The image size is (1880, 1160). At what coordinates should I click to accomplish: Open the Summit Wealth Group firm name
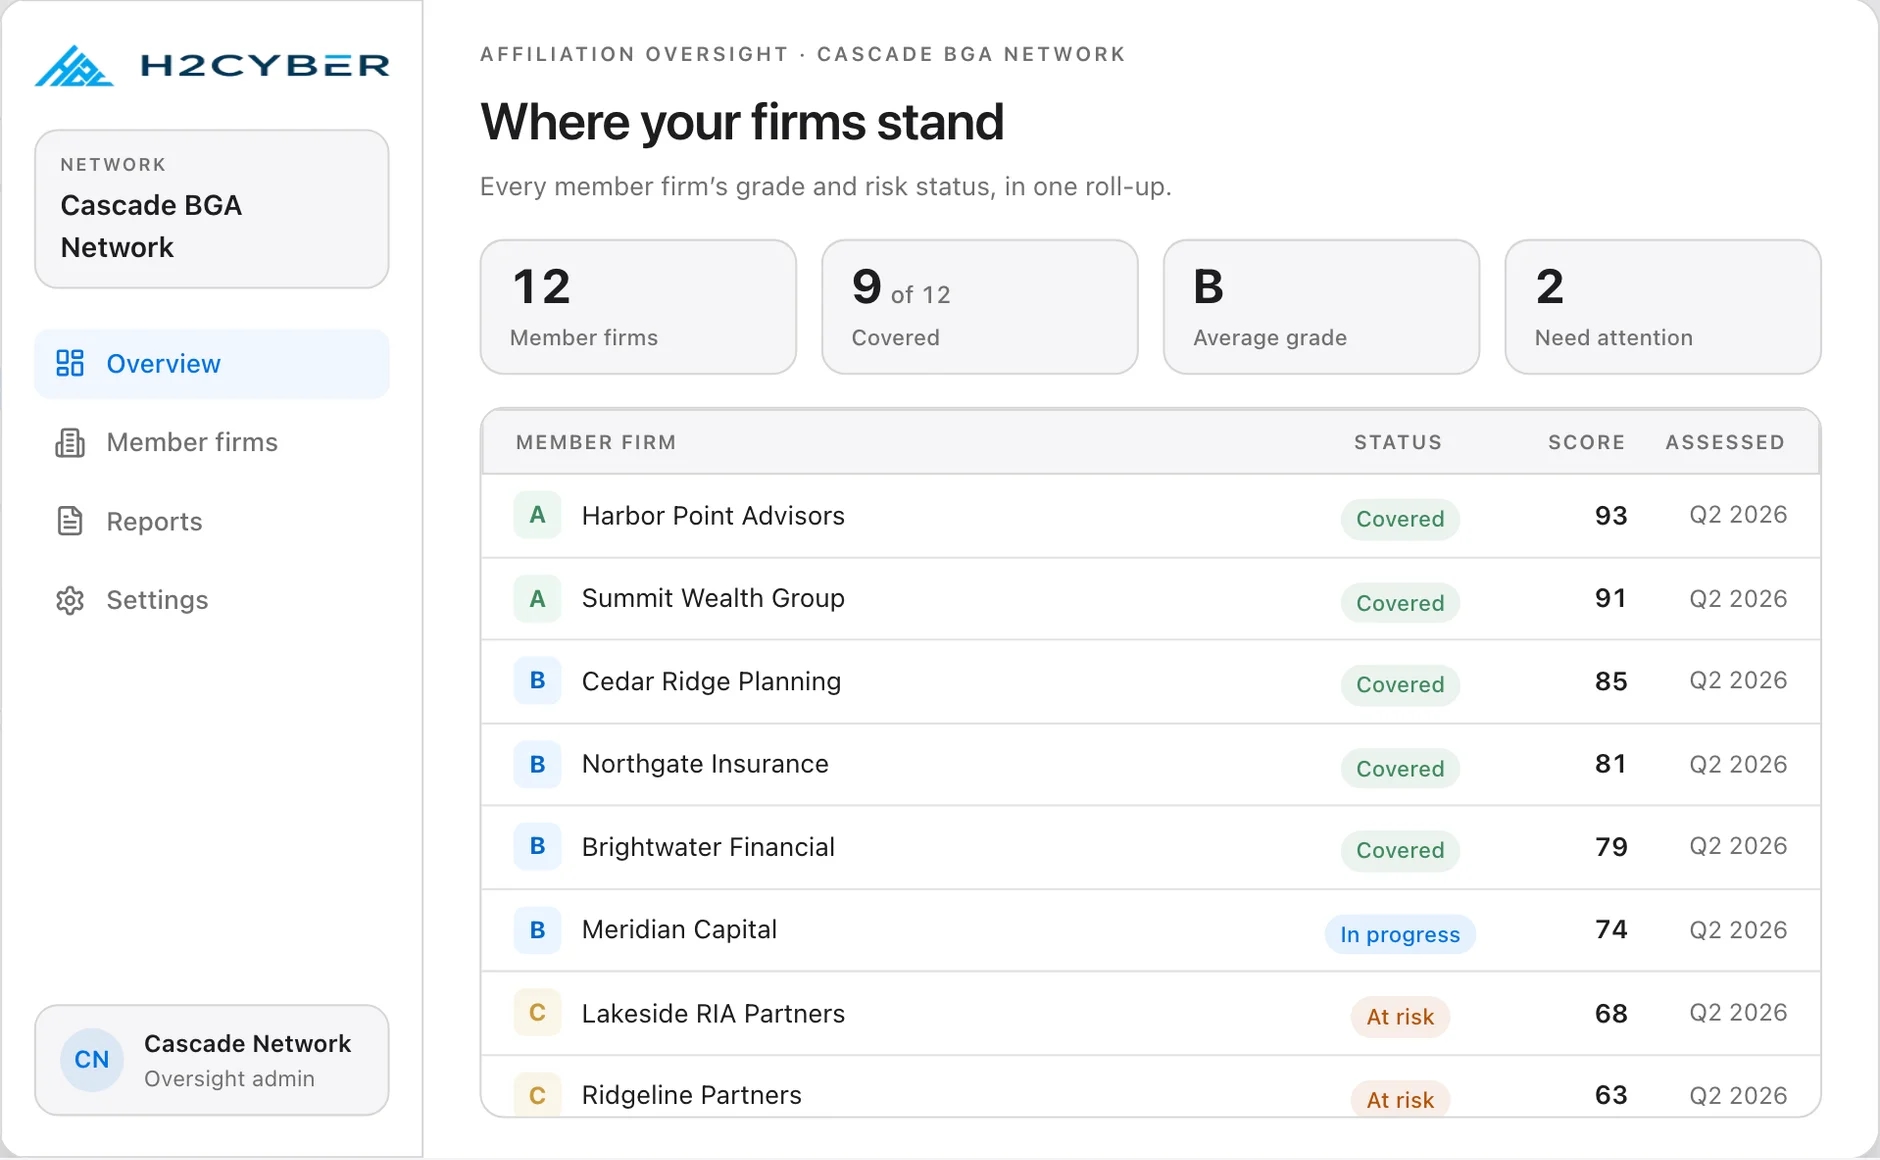tap(713, 598)
